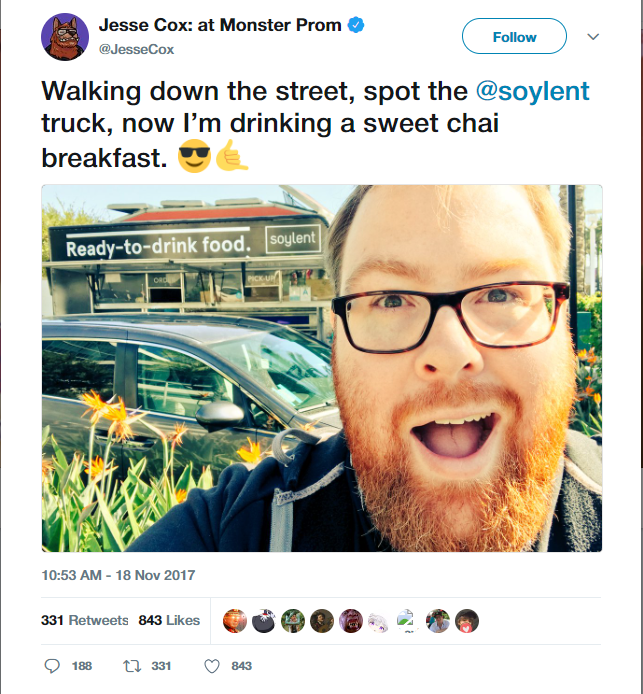
Task: Like the tweet with the heart icon
Action: click(x=211, y=666)
